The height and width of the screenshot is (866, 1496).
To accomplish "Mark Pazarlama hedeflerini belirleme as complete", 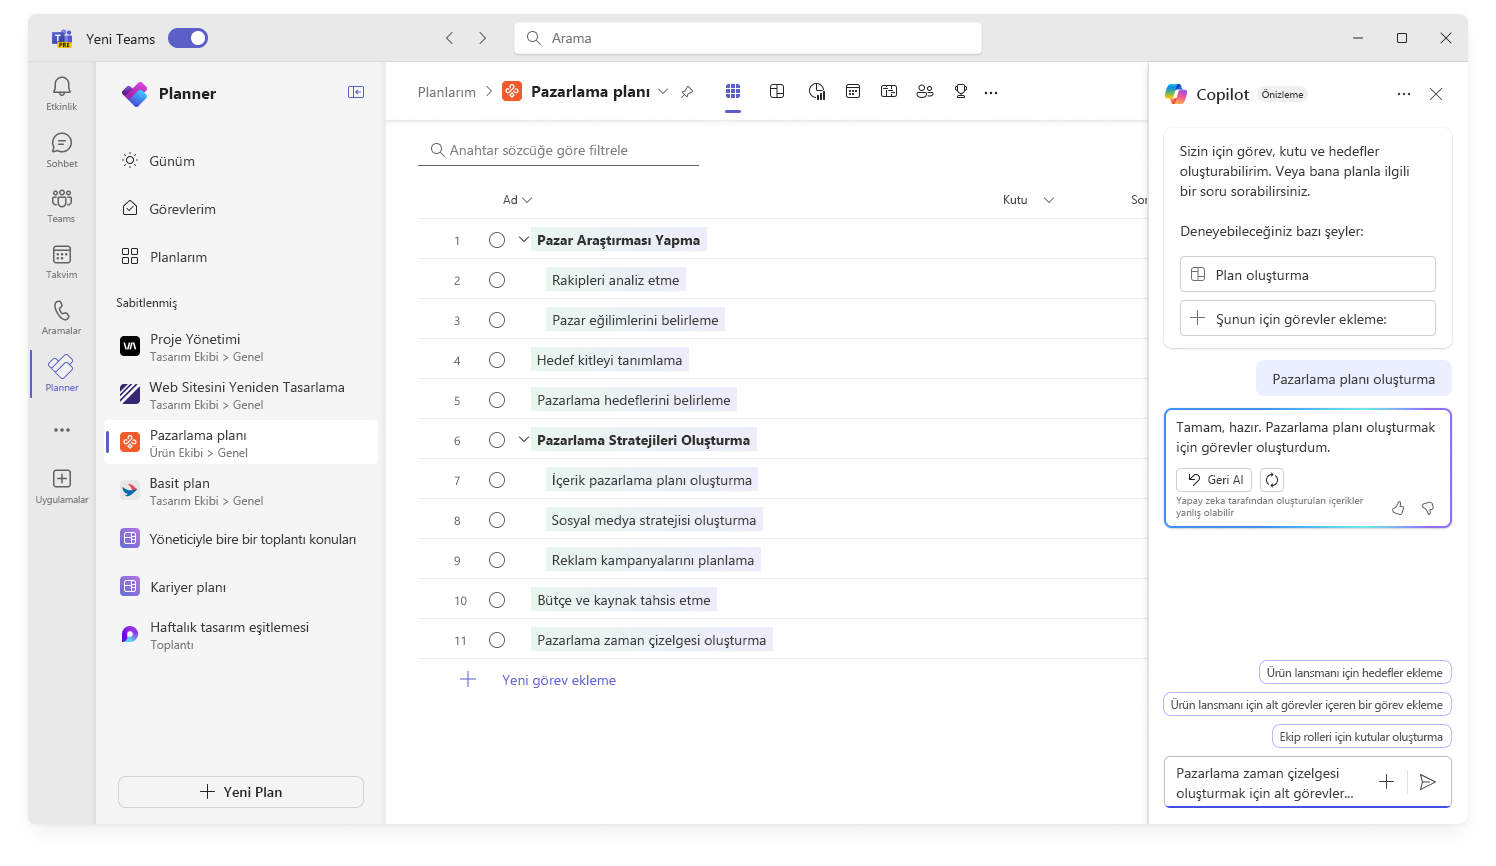I will [497, 400].
